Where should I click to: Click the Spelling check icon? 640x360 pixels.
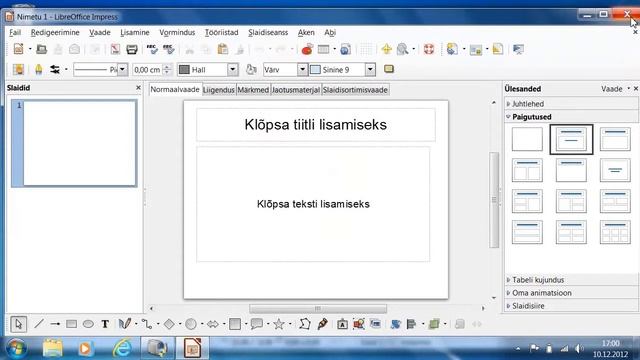pyautogui.click(x=152, y=49)
